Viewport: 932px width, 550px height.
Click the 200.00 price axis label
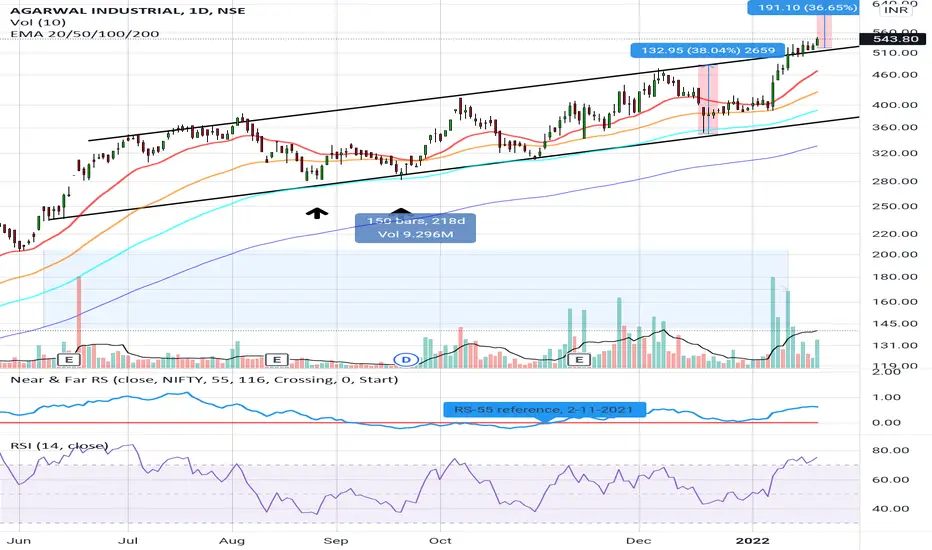coord(896,254)
